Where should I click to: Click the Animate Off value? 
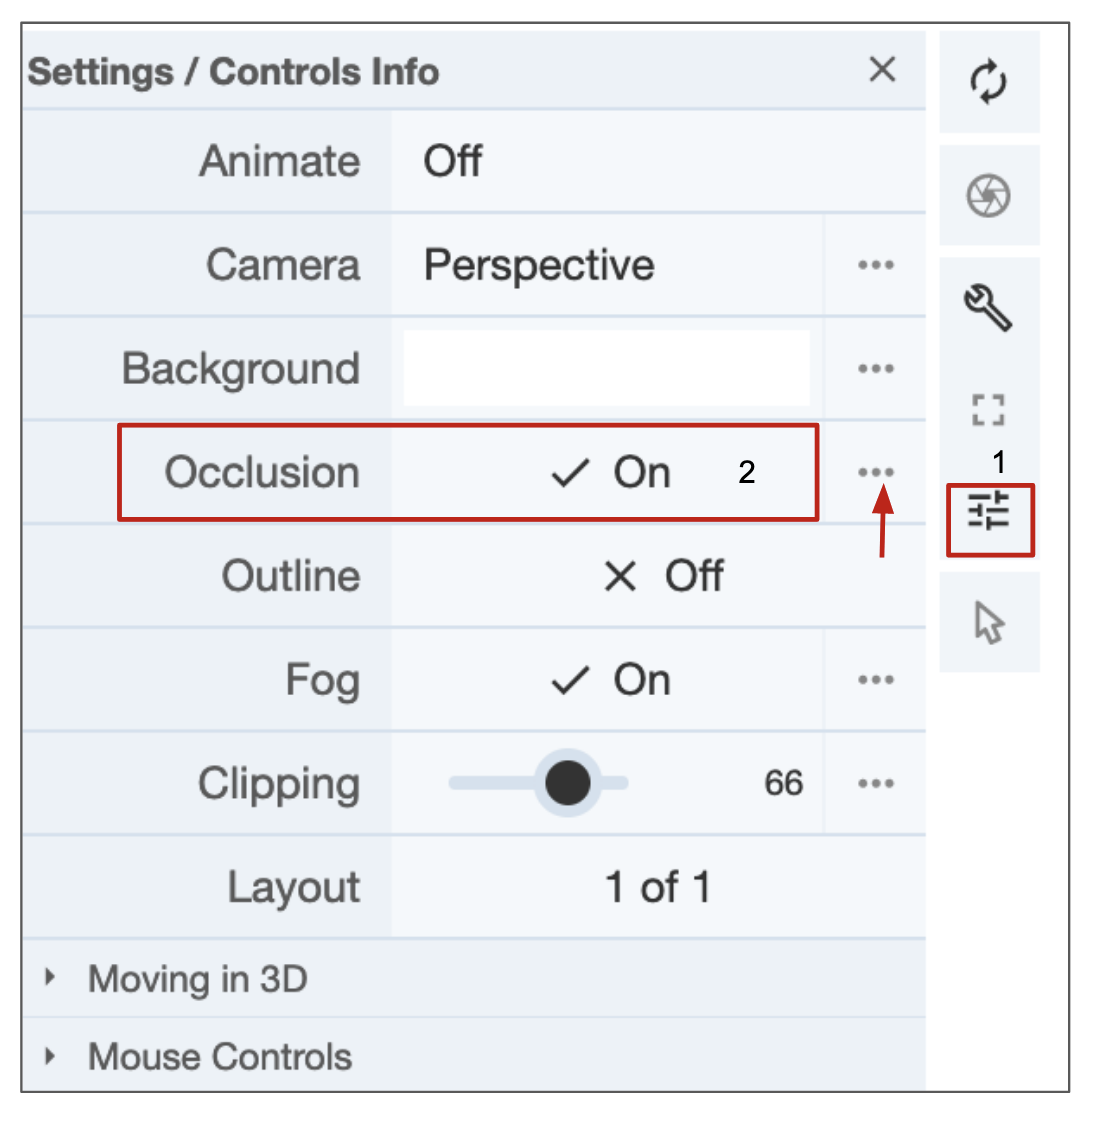(x=453, y=161)
